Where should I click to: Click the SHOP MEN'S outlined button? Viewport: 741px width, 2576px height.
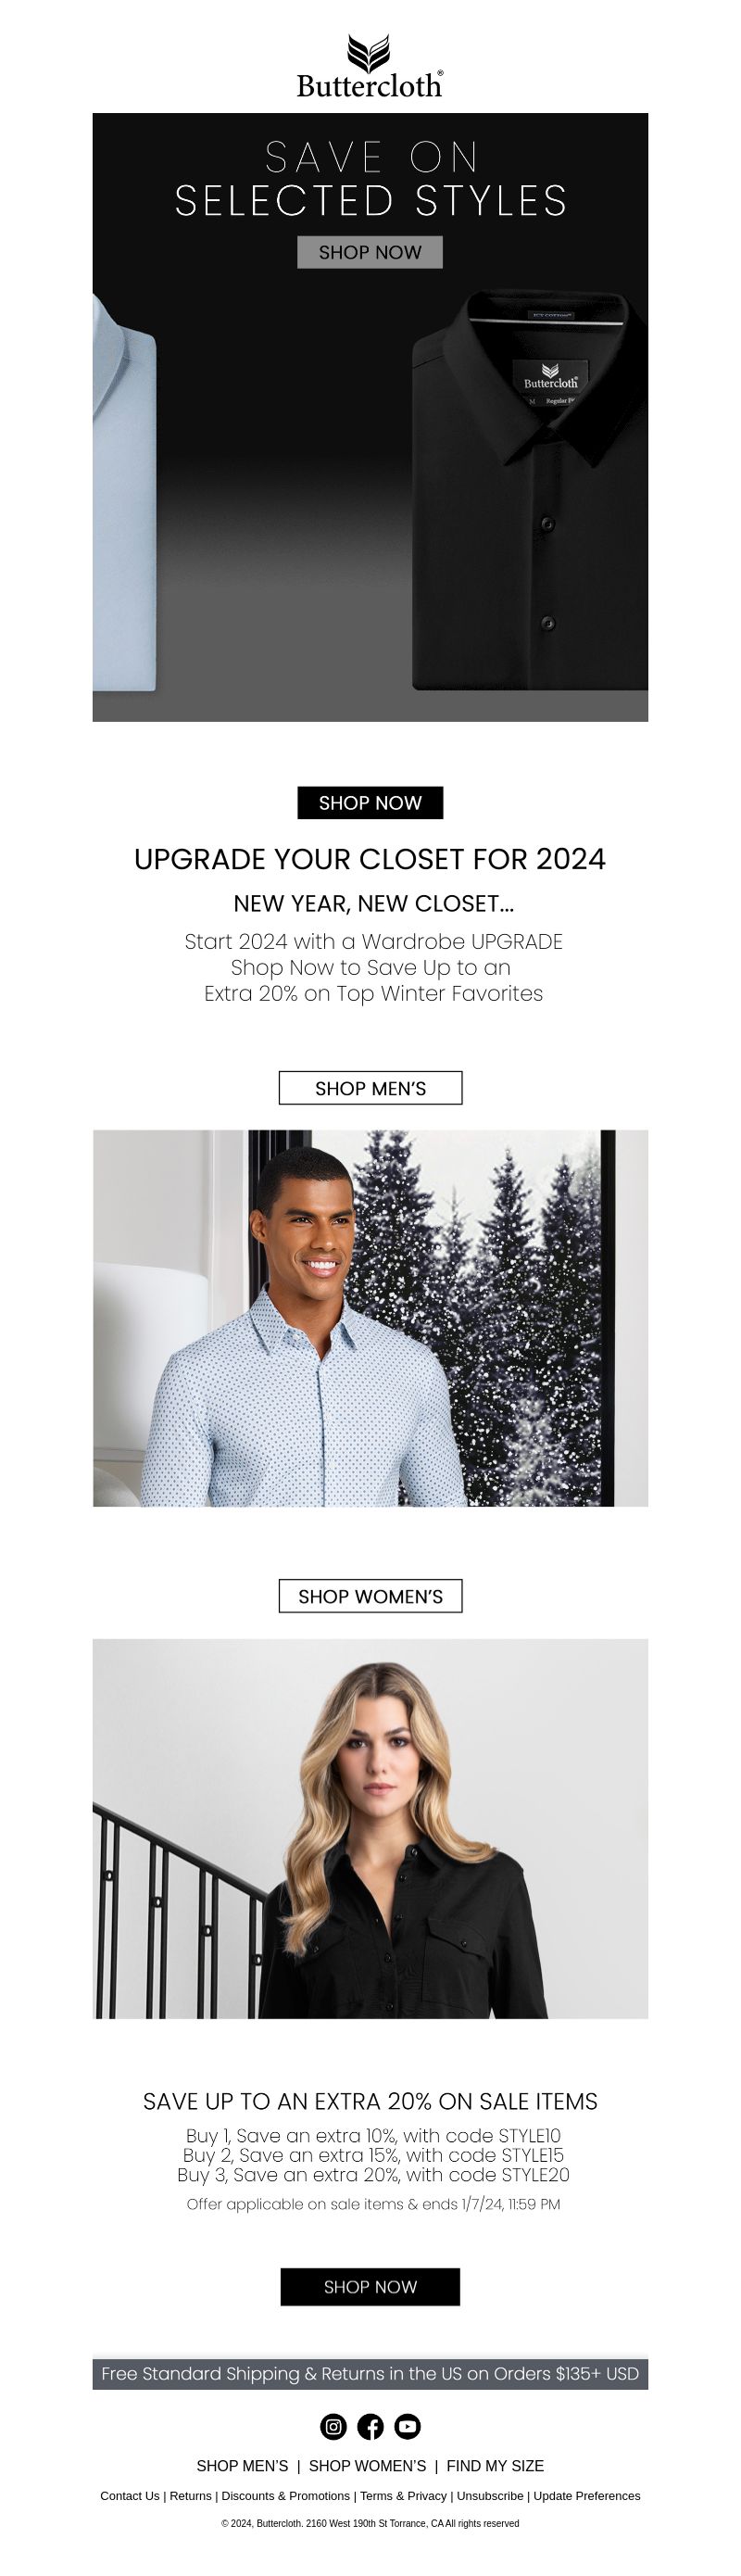[x=370, y=1088]
